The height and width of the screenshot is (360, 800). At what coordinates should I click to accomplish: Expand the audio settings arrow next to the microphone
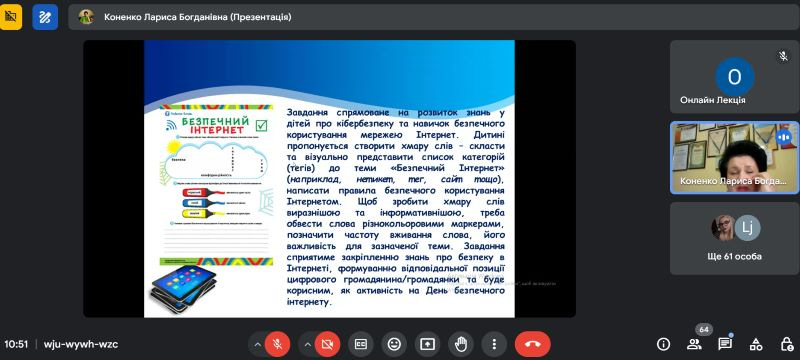tap(257, 344)
